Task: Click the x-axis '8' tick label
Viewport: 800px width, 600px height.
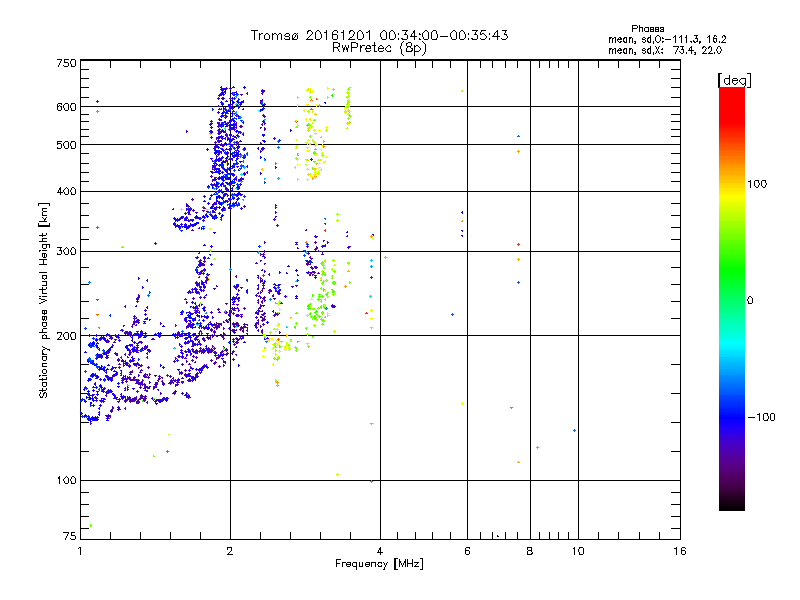Action: (x=530, y=551)
